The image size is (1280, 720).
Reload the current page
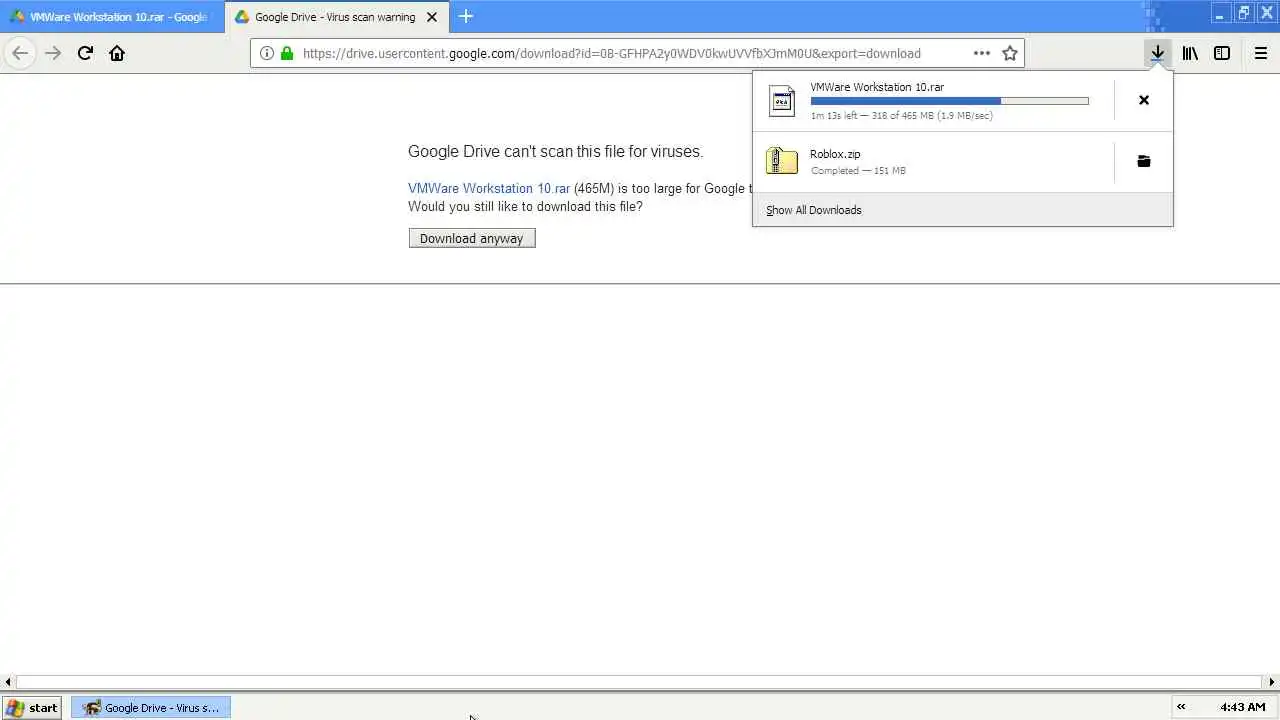tap(85, 53)
